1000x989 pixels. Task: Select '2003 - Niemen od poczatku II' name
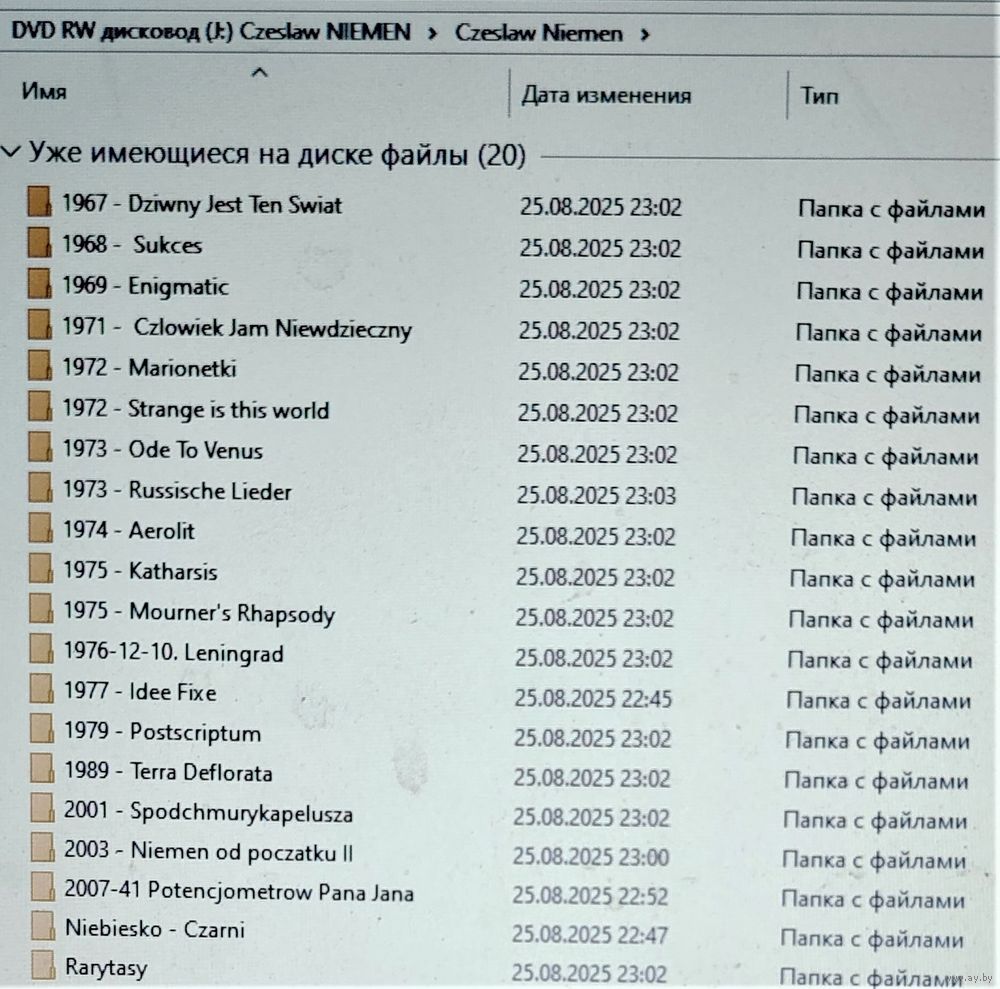[x=209, y=851]
